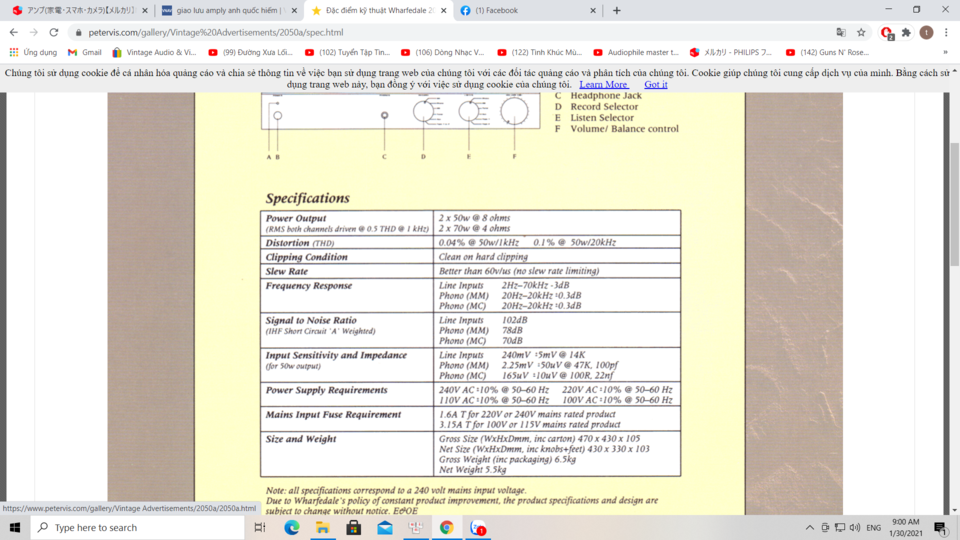Click the volume icon in system tray

[x=855, y=527]
